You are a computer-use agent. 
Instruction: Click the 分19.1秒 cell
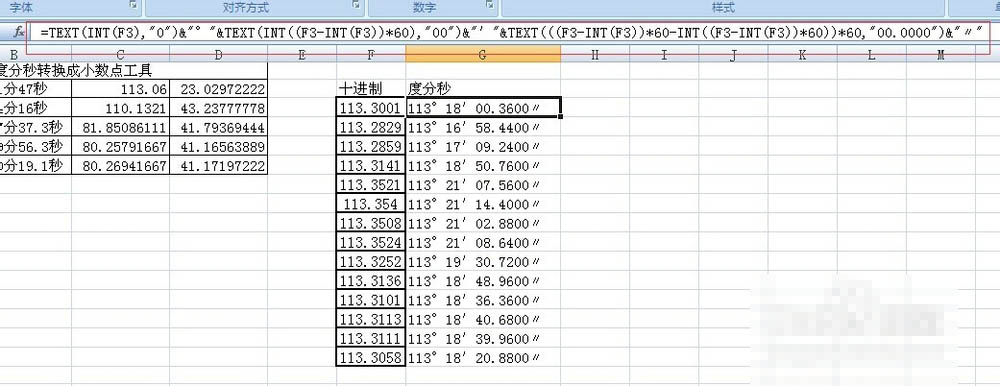(x=36, y=166)
